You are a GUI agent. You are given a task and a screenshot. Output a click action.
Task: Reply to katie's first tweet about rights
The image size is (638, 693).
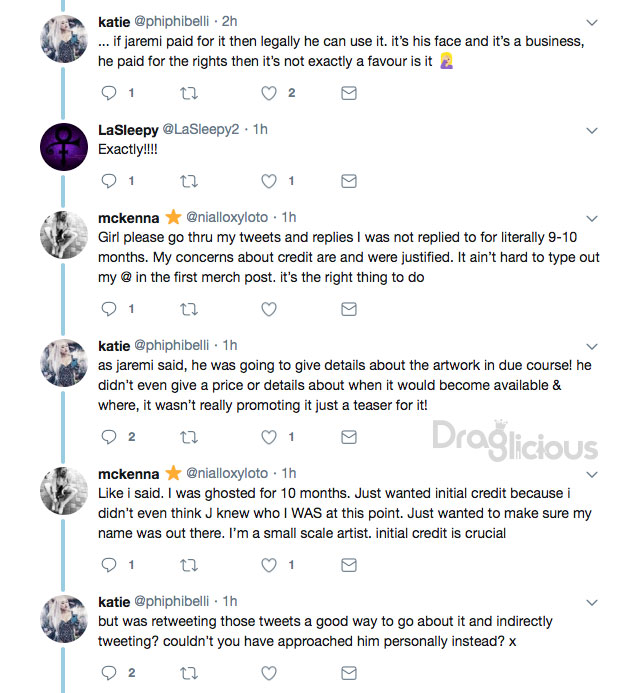click(x=110, y=94)
